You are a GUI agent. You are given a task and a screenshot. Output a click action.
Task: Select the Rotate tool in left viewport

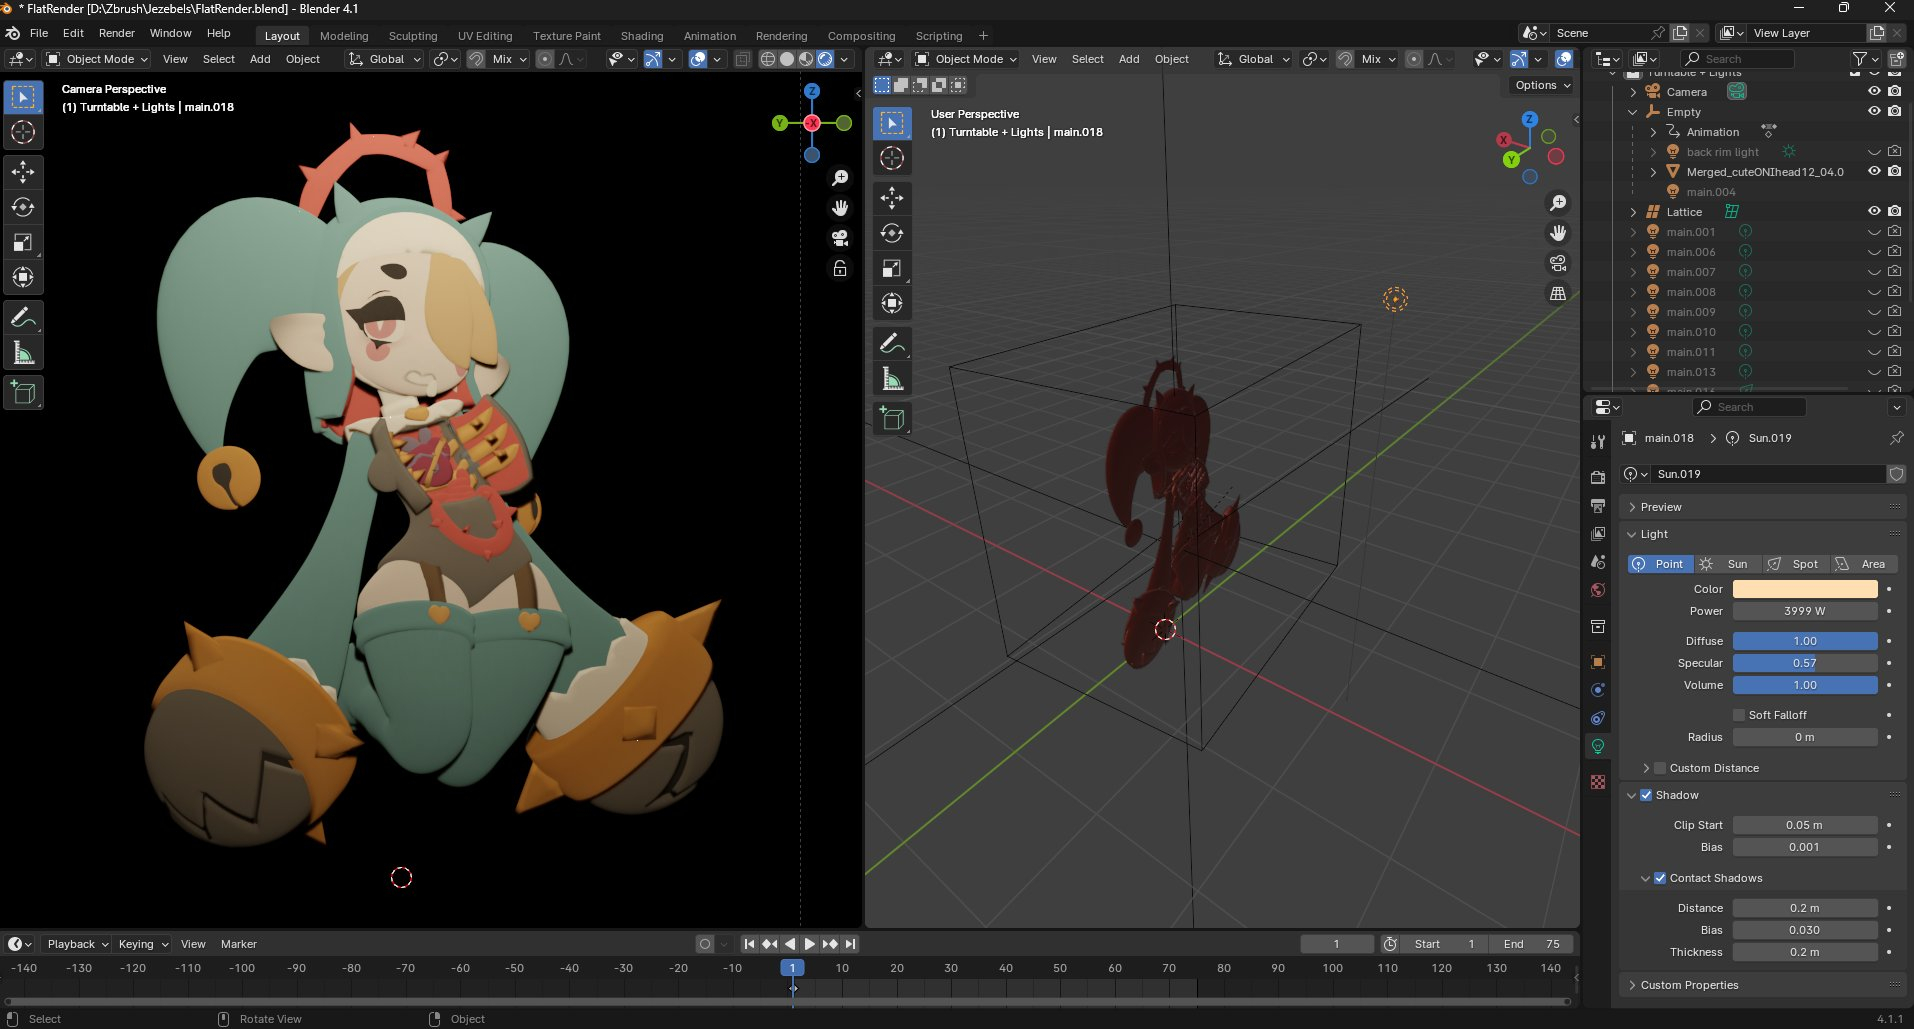coord(23,207)
